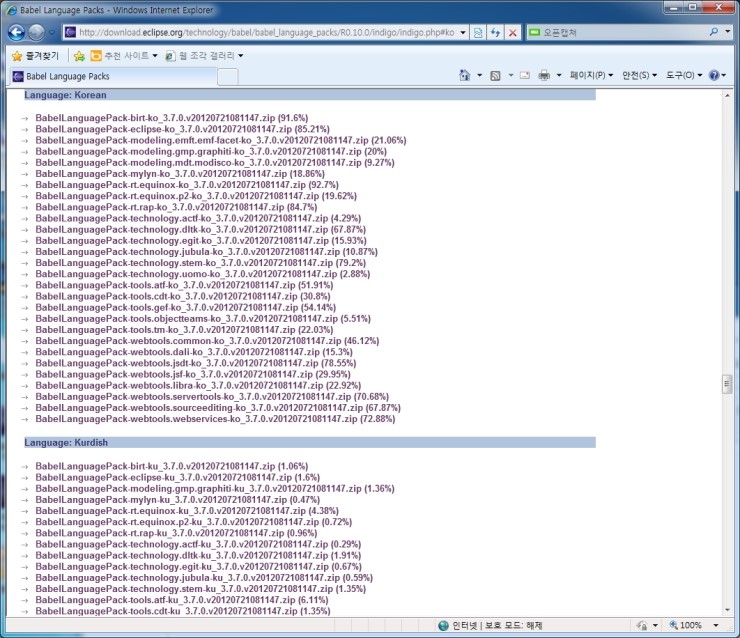This screenshot has width=740, height=638.
Task: Click the RSS feeds icon
Action: tap(495, 76)
